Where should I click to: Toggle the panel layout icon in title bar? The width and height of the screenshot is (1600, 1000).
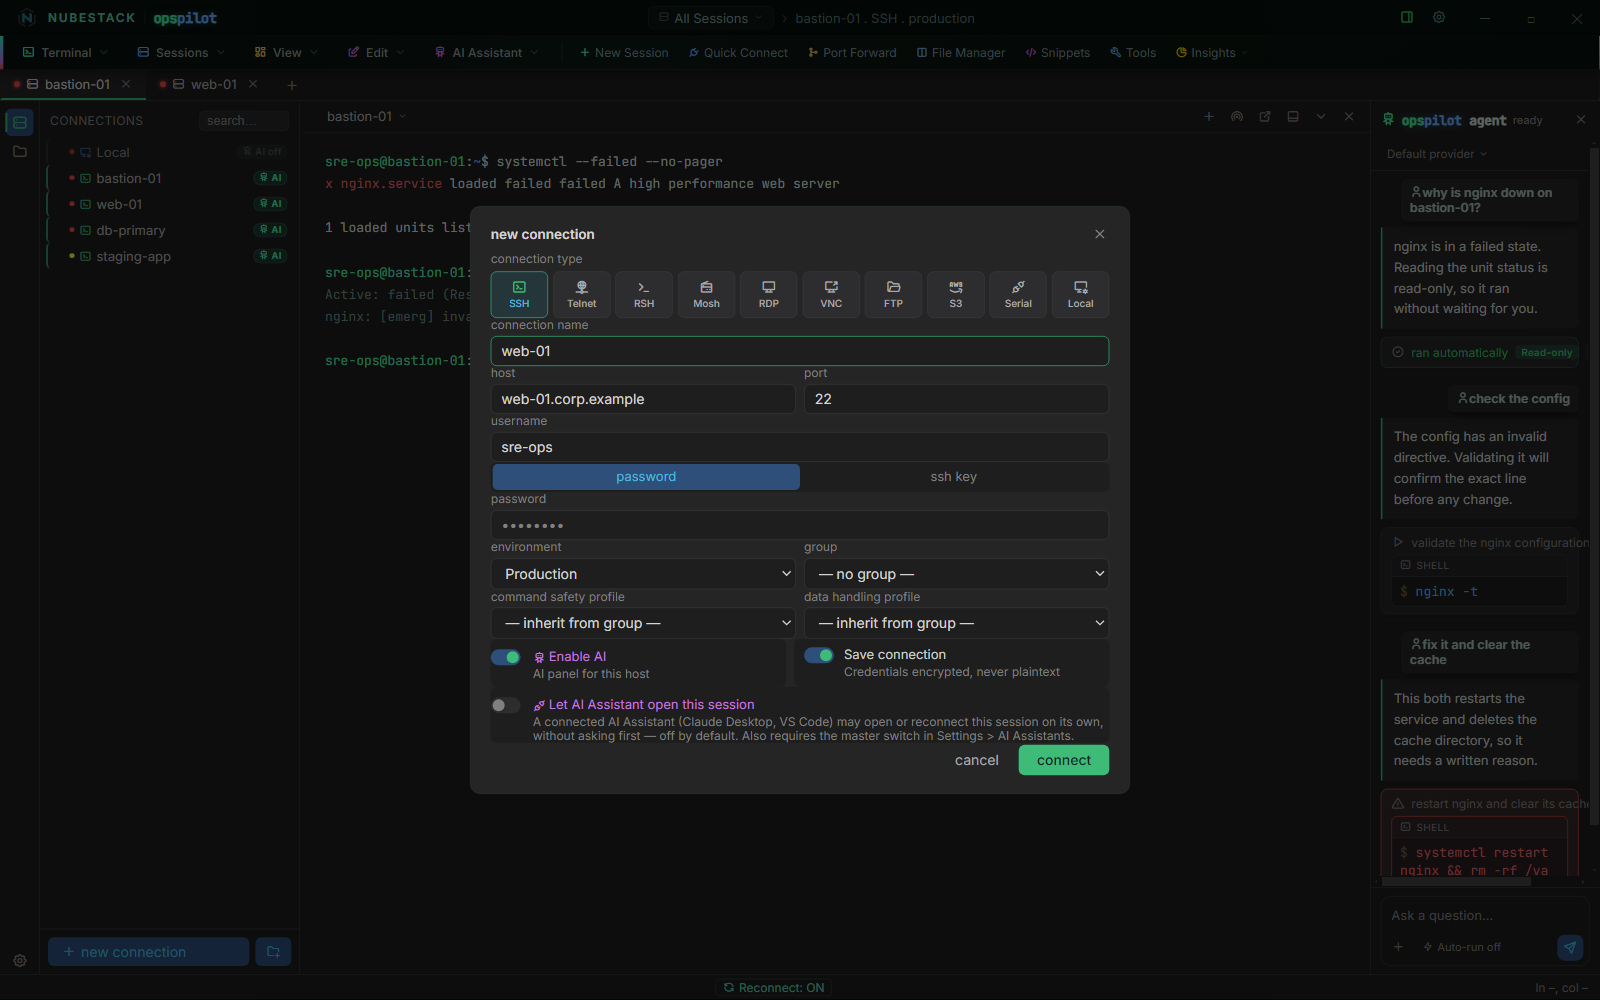click(x=1407, y=18)
